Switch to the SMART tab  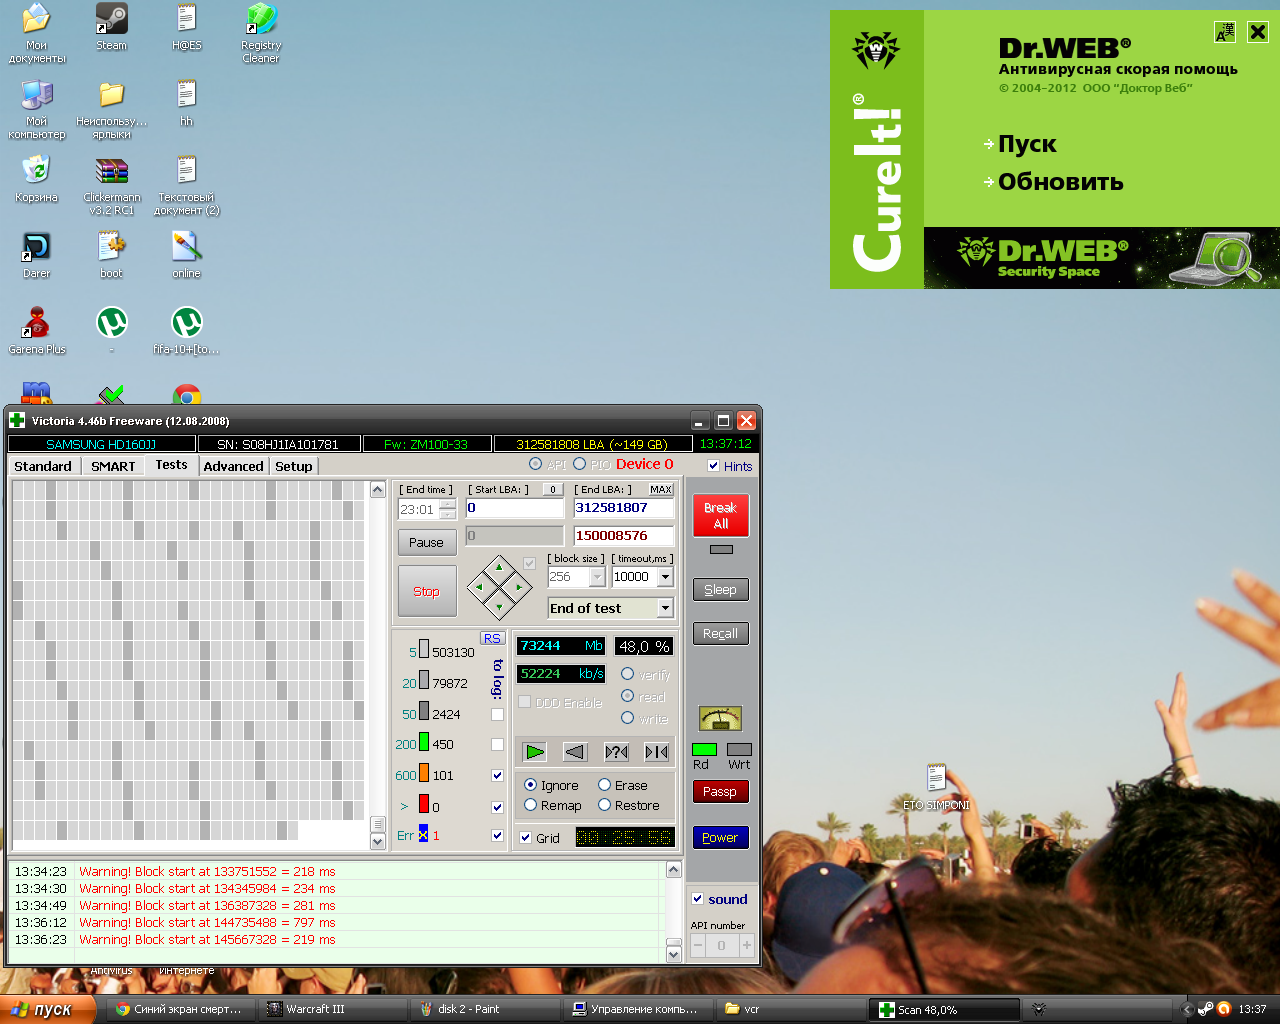(x=113, y=466)
